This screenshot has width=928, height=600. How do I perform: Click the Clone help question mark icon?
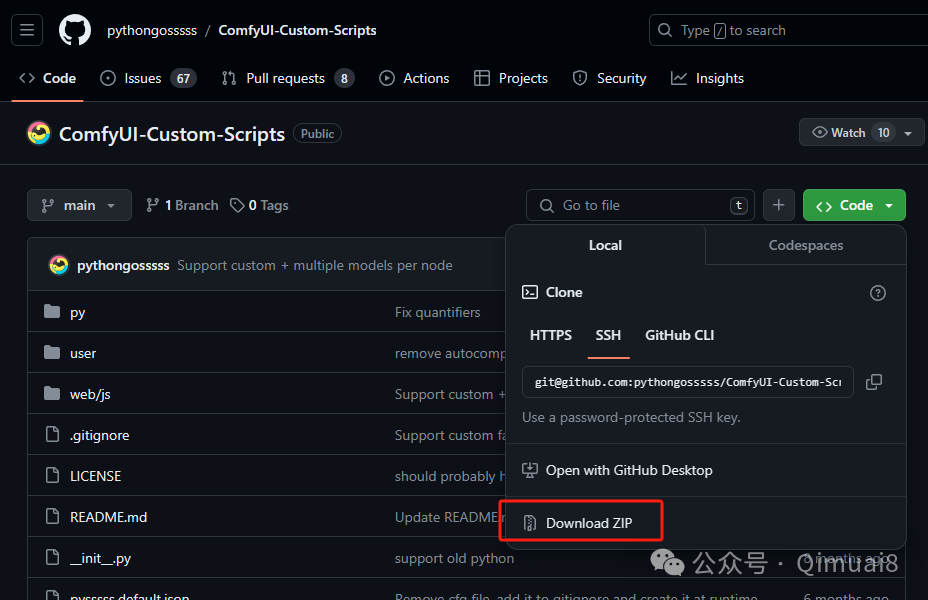(x=878, y=293)
